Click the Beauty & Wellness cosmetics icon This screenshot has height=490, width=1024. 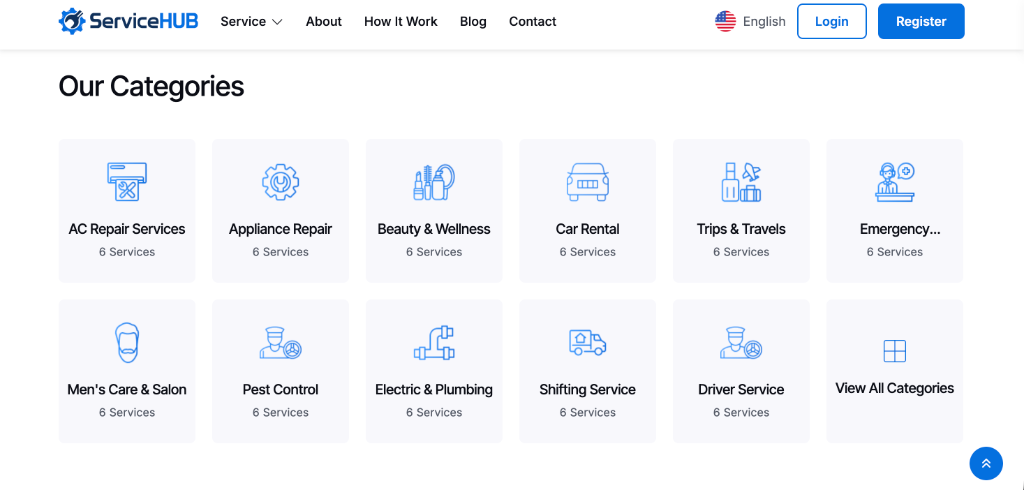point(434,182)
